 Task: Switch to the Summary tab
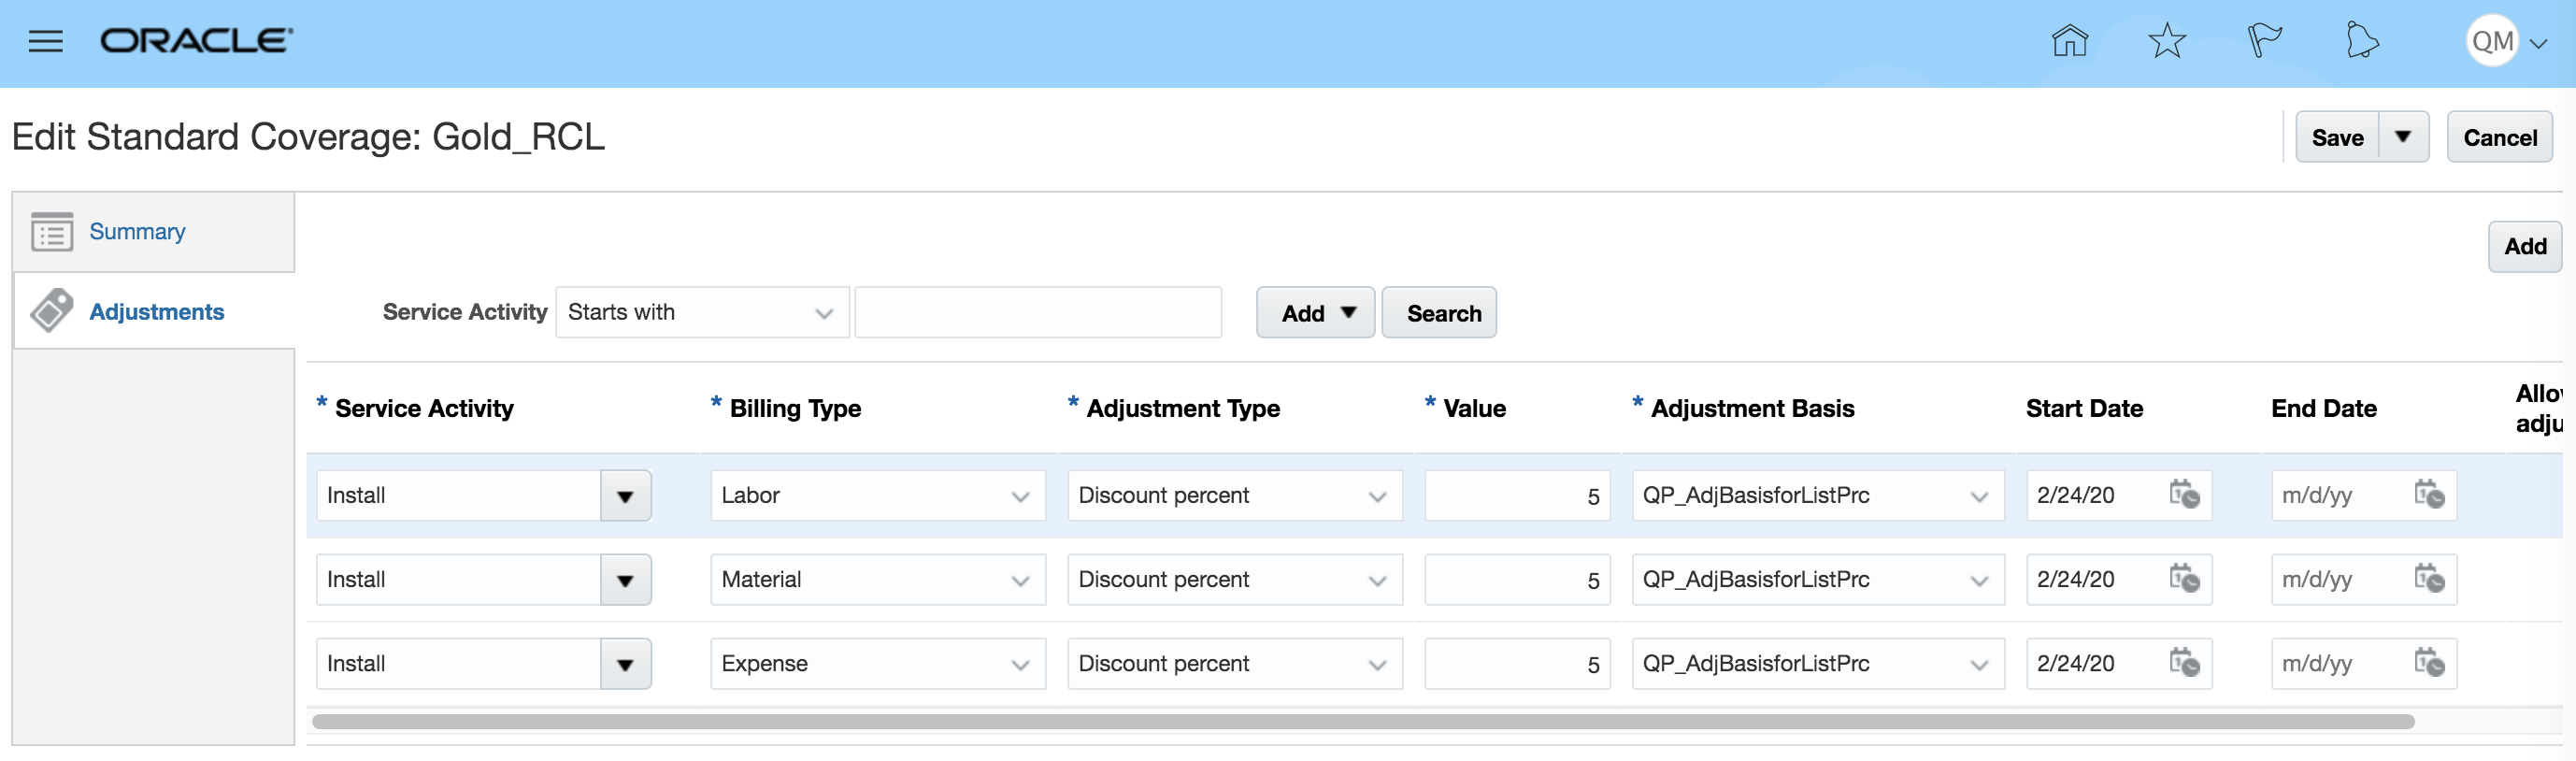click(x=137, y=232)
